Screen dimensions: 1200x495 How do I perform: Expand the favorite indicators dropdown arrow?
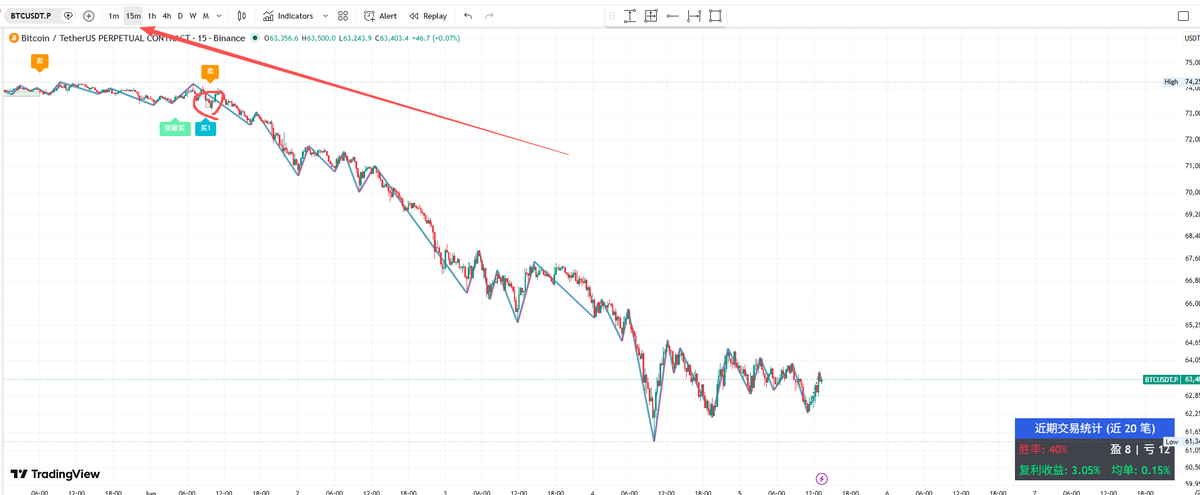(x=326, y=16)
